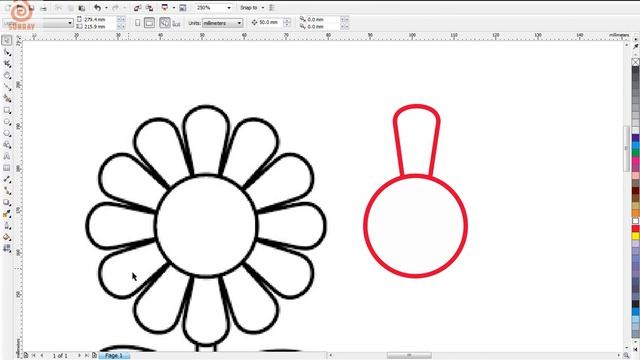The width and height of the screenshot is (640, 360).
Task: Select the Interactive Fill tool
Action: click(7, 249)
